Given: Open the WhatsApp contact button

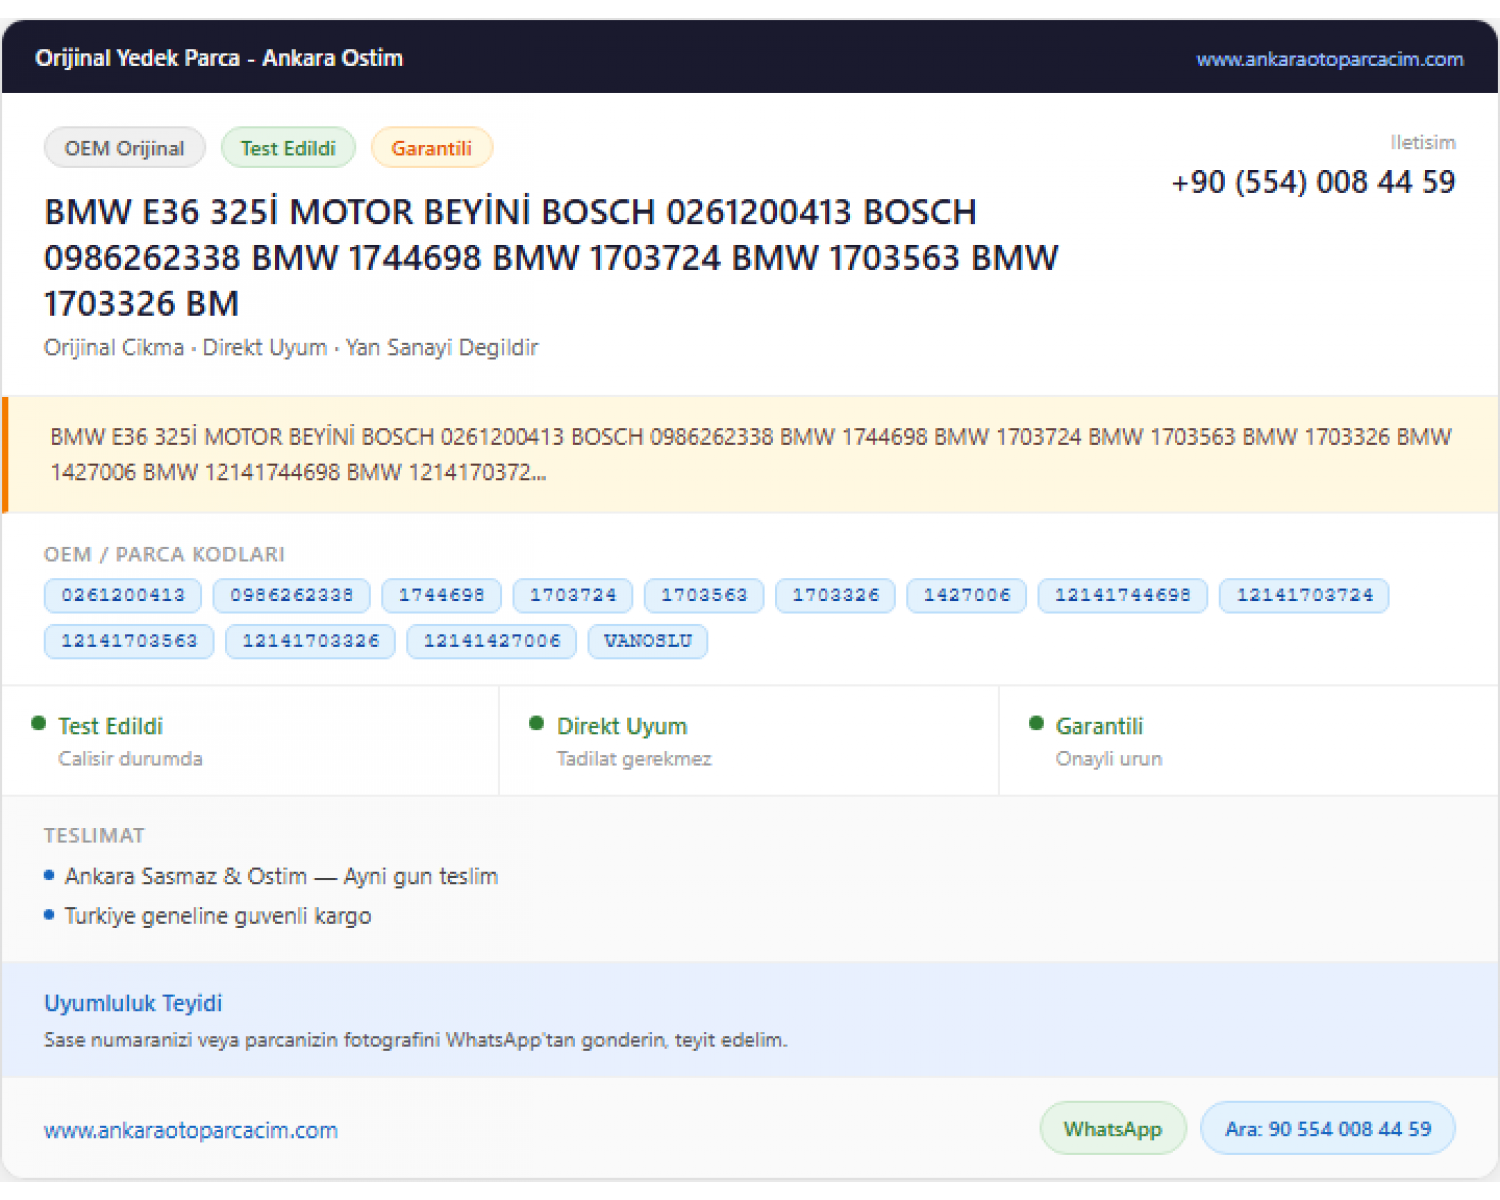Looking at the screenshot, I should pos(1113,1129).
